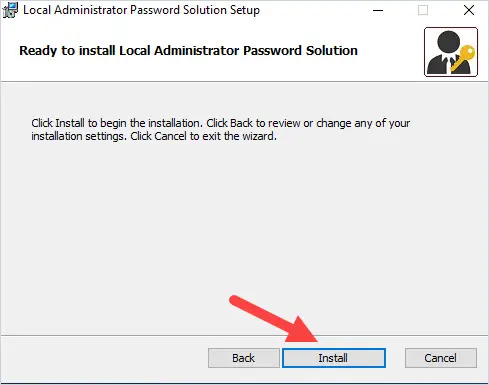
Task: Close the setup window with X
Action: pyautogui.click(x=469, y=10)
